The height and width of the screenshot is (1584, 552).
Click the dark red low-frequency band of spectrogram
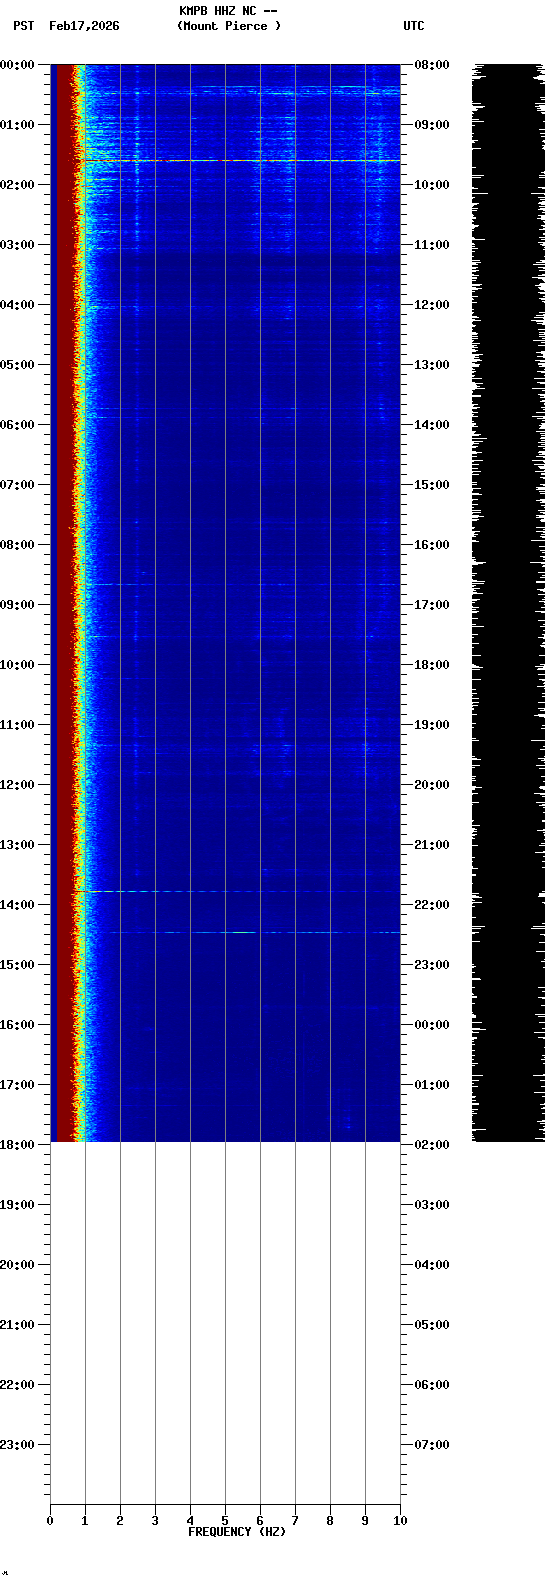(64, 603)
